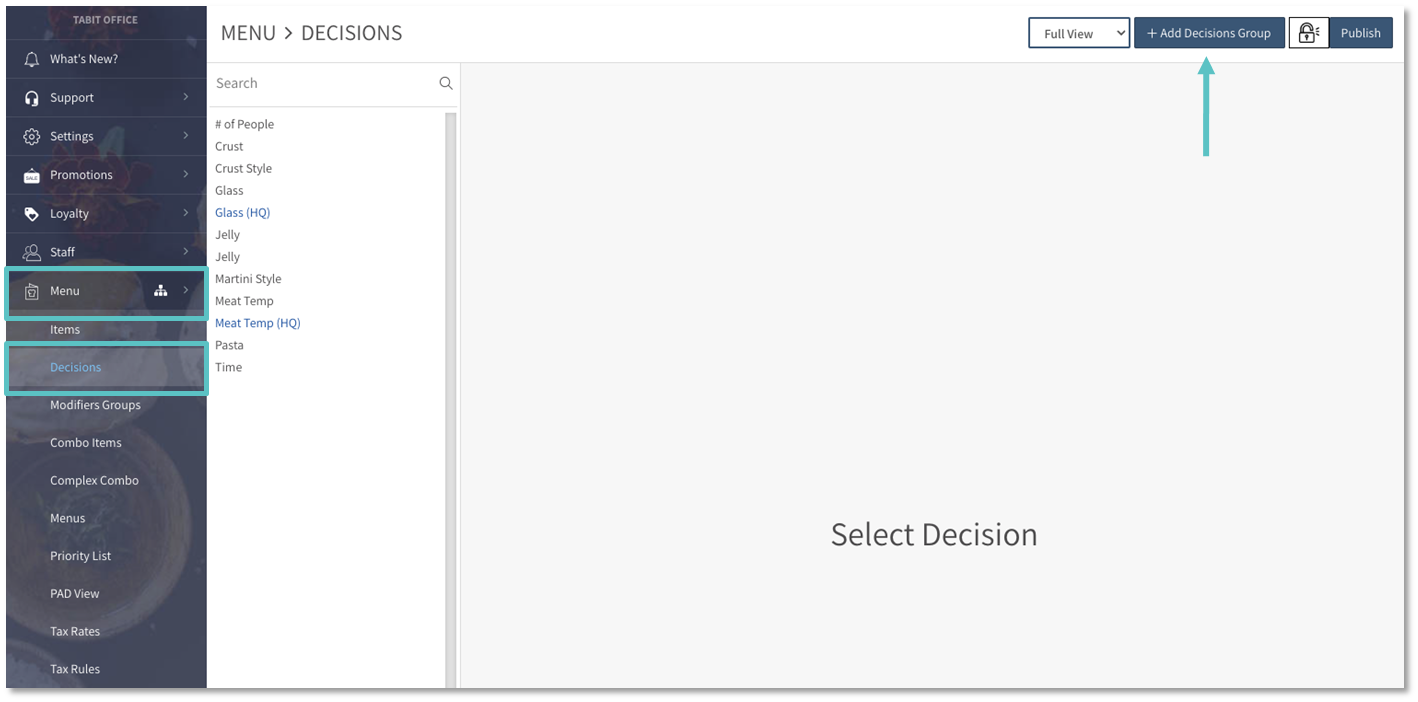Select the Meat Temp (HQ) decision

(257, 323)
